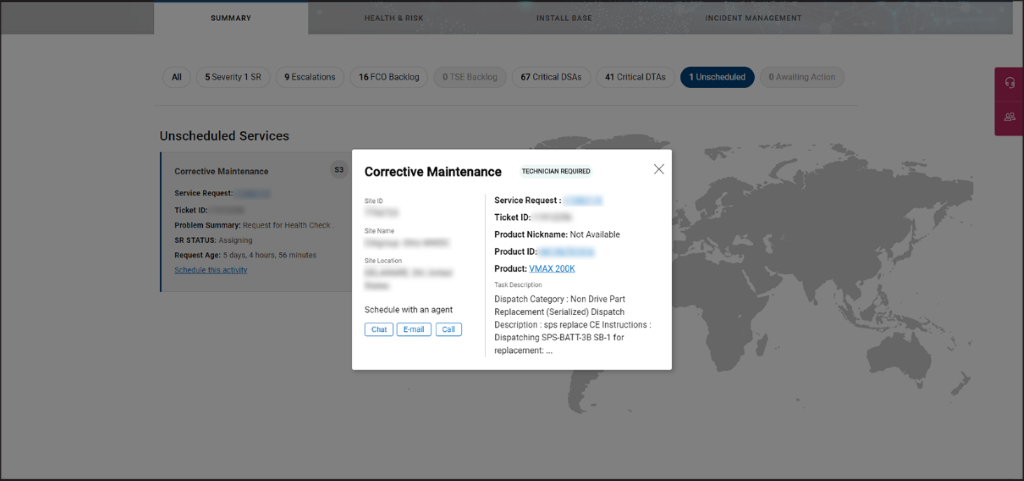Select the All filter pill
Viewport: 1024px width, 481px height.
tap(176, 77)
